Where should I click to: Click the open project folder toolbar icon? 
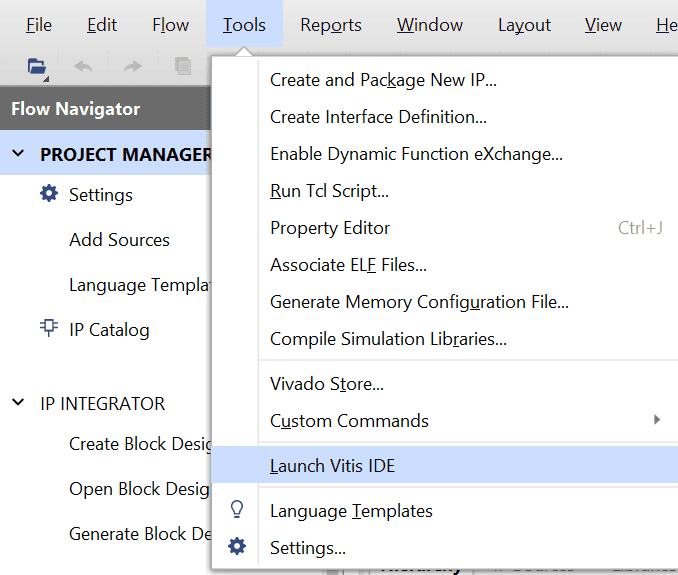click(x=36, y=67)
